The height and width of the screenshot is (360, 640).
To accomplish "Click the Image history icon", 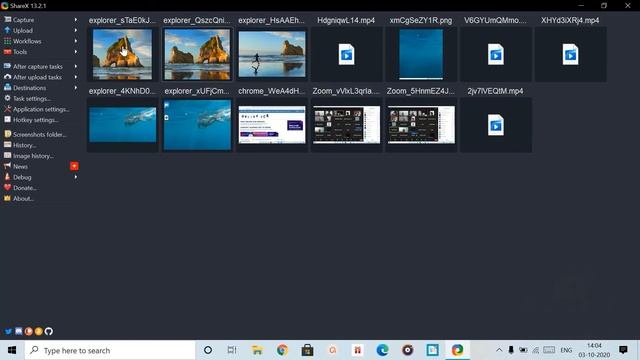I will click(x=7, y=156).
